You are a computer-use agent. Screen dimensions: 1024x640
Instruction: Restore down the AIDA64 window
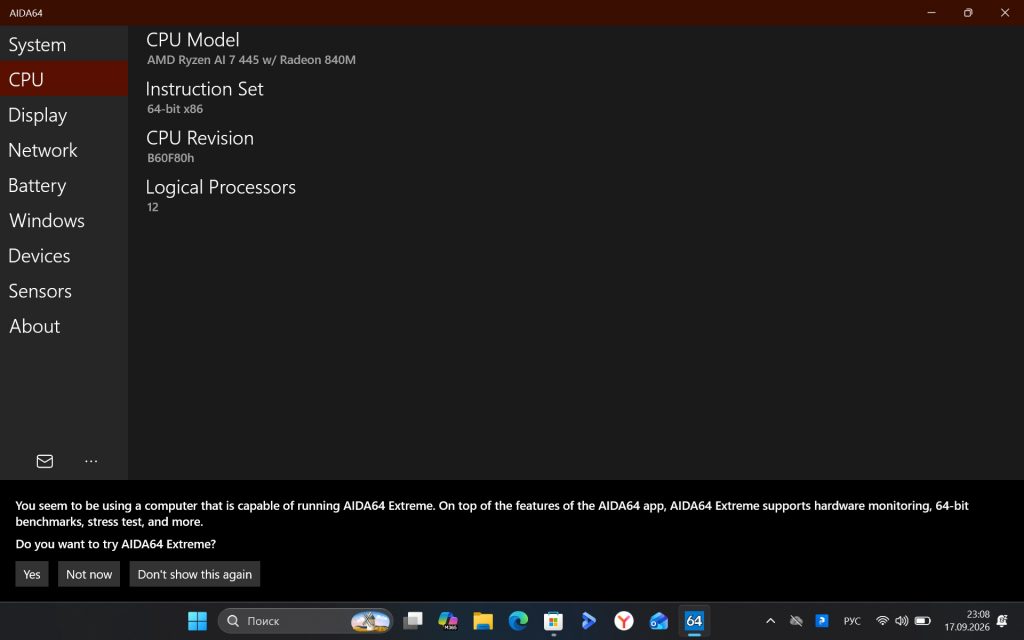(x=968, y=12)
